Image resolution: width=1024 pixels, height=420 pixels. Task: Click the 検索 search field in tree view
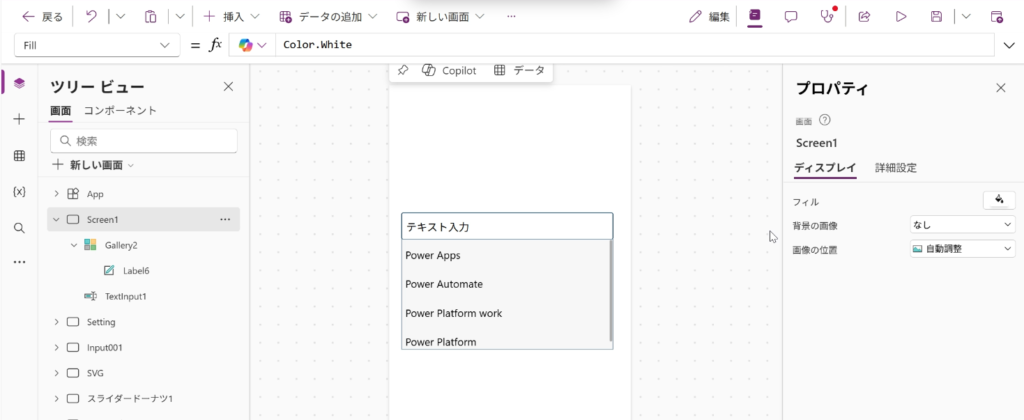point(144,141)
